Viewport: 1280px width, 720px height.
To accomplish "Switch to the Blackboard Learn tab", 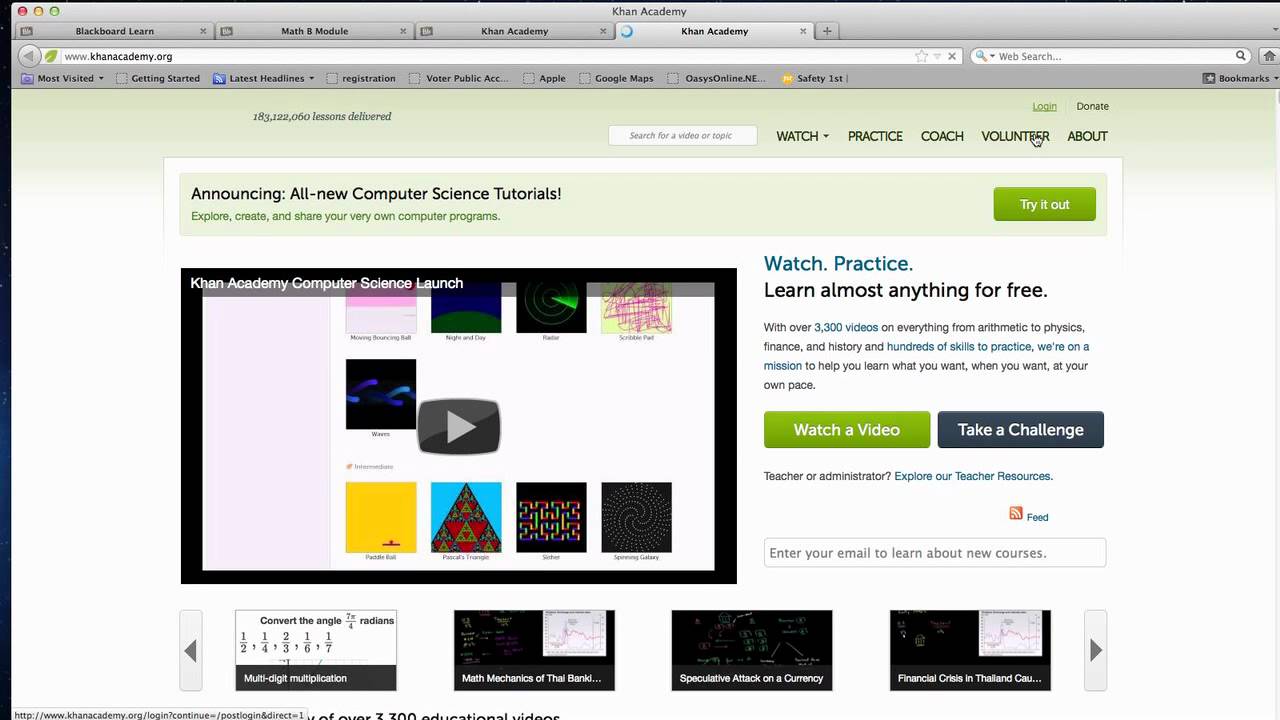I will 115,31.
